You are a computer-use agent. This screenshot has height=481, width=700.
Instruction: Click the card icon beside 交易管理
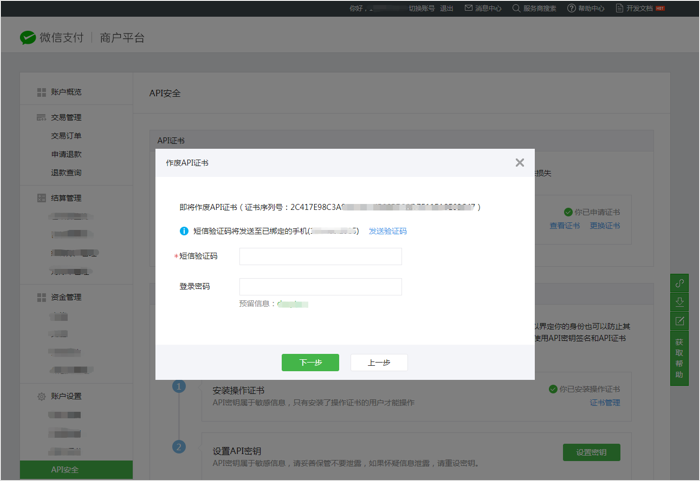click(x=42, y=117)
